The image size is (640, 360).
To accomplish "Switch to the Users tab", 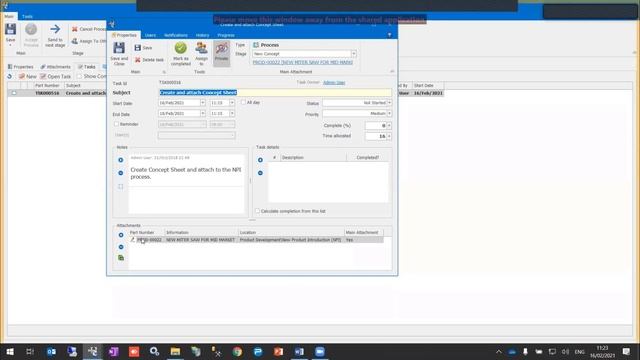I will click(x=150, y=36).
